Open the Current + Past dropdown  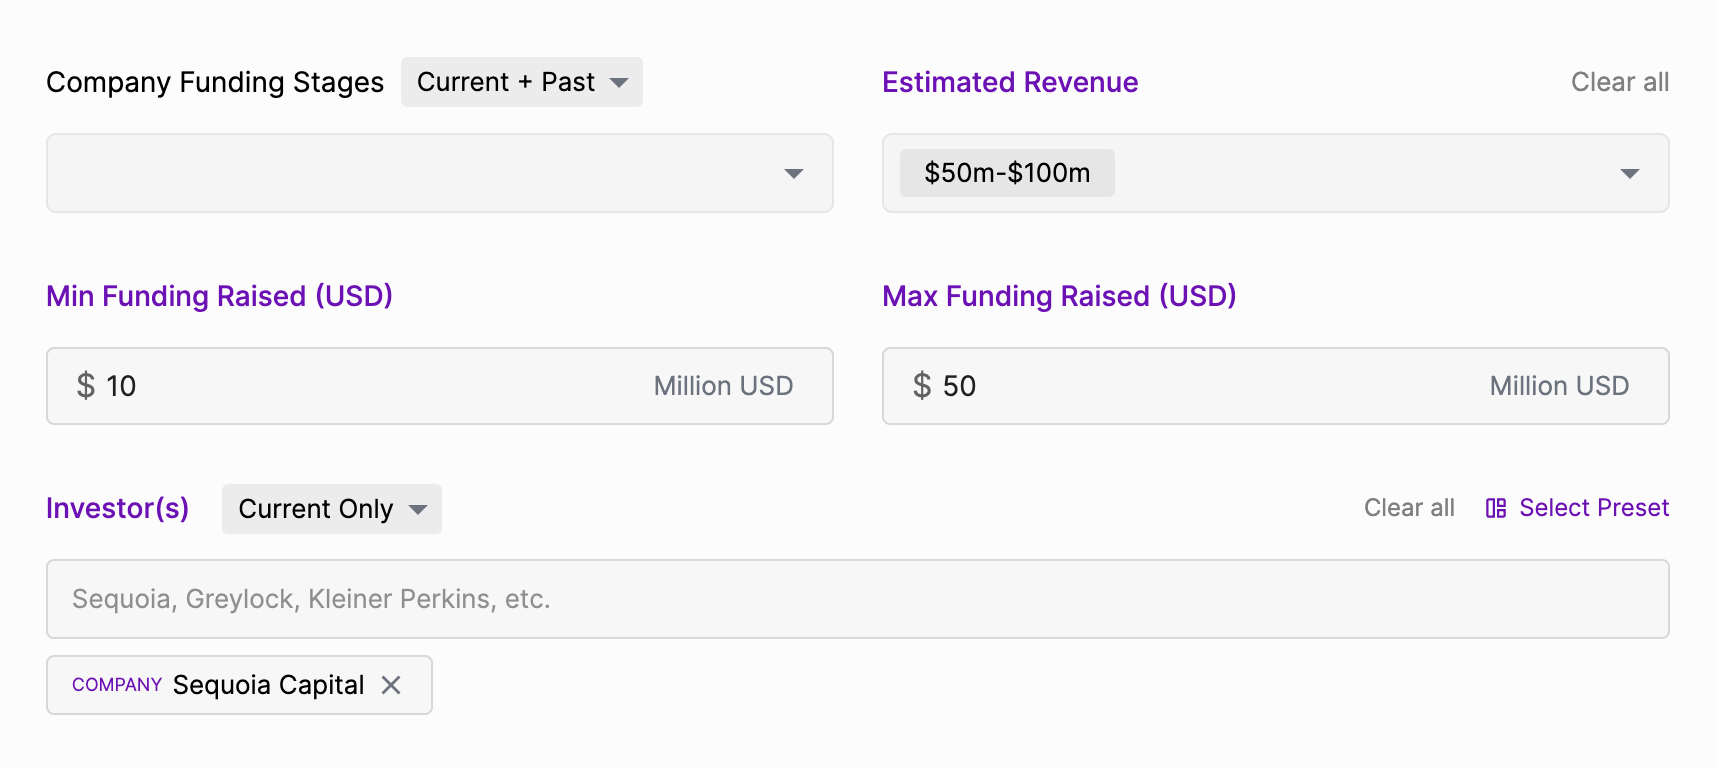pyautogui.click(x=522, y=82)
